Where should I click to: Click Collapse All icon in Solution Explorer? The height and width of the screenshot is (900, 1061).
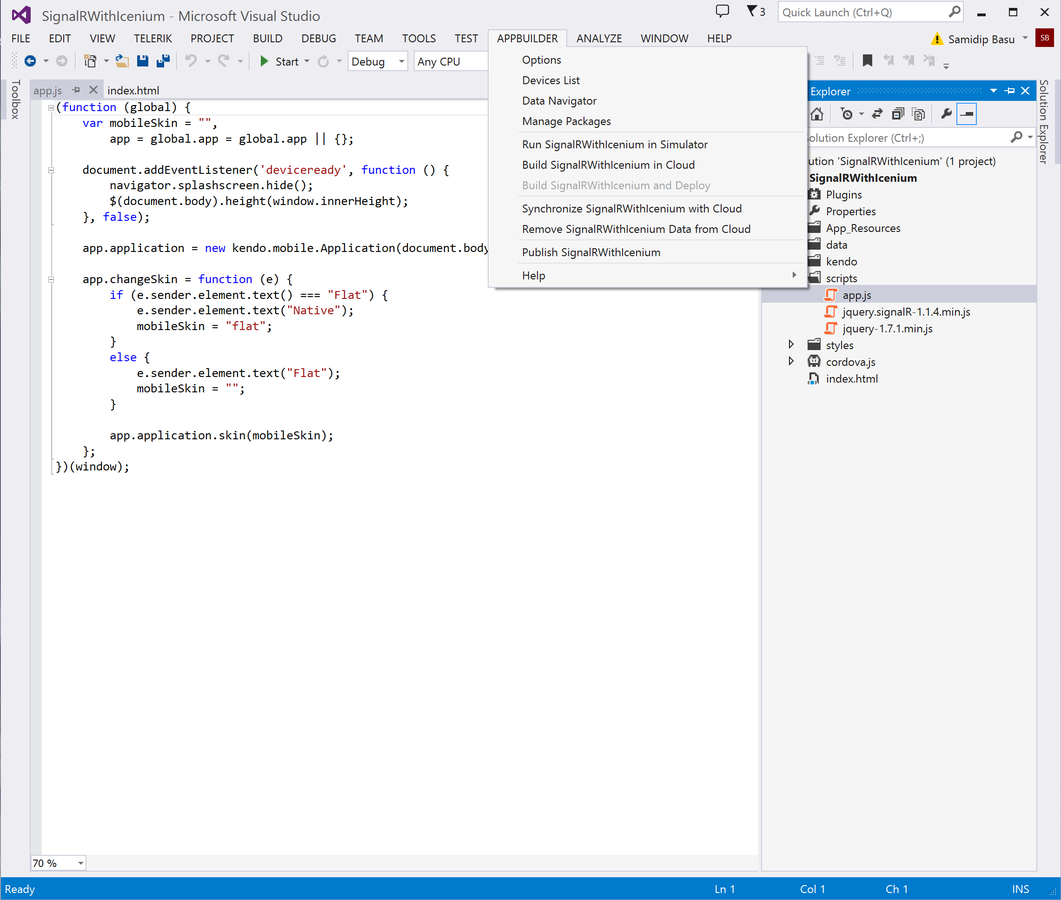point(898,114)
